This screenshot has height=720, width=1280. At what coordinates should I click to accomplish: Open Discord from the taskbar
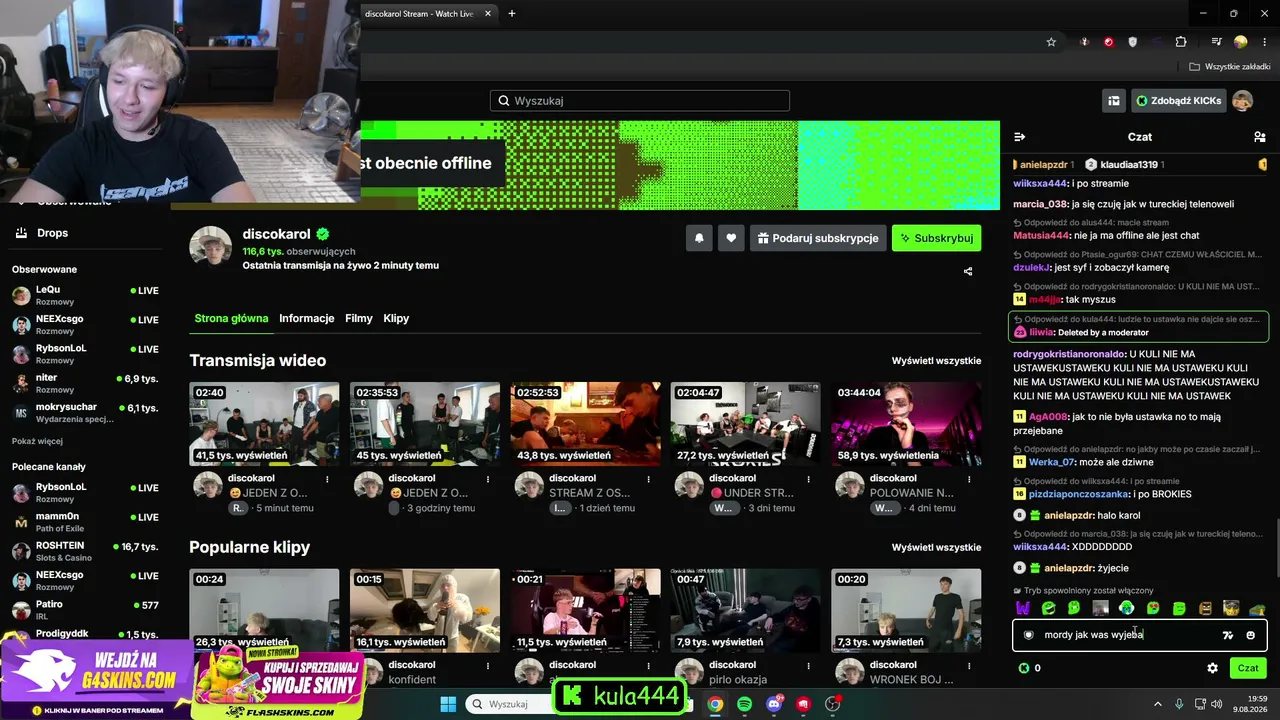click(774, 704)
